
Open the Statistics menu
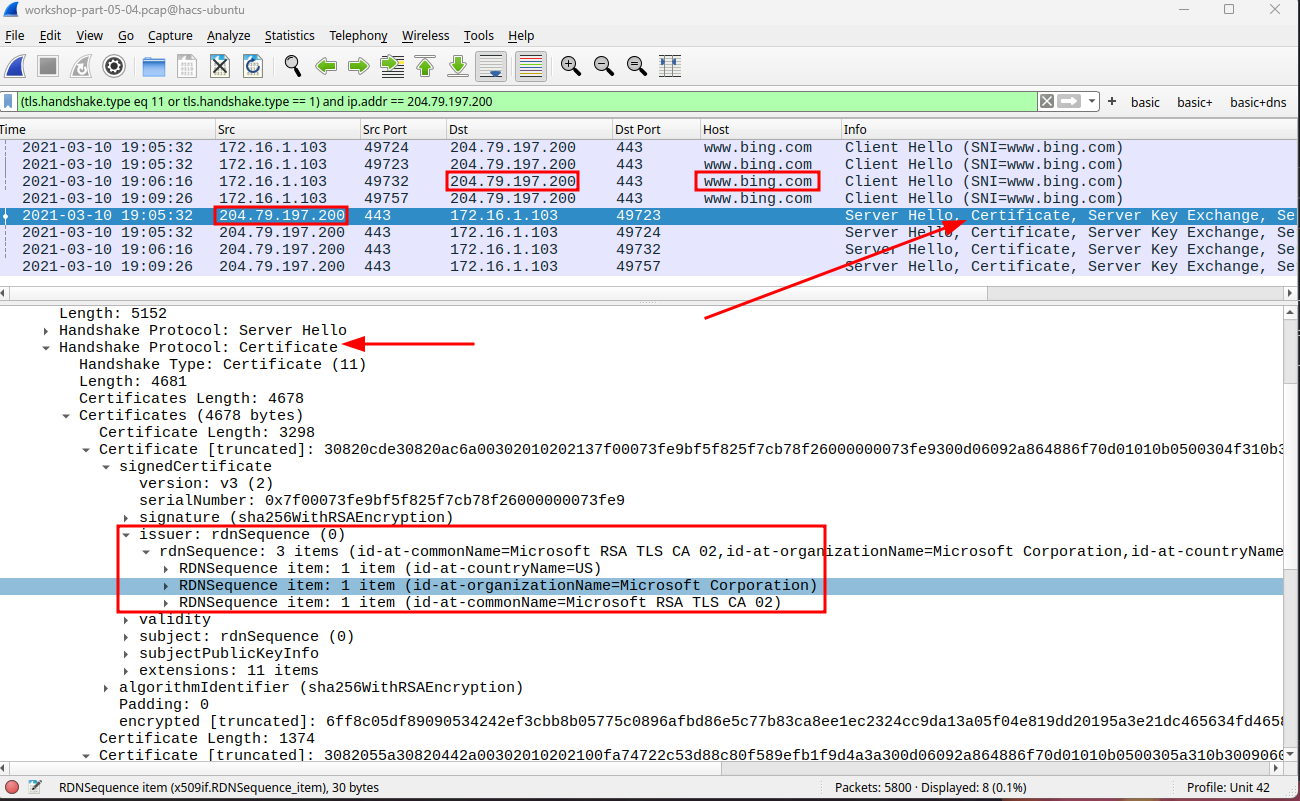pyautogui.click(x=289, y=36)
